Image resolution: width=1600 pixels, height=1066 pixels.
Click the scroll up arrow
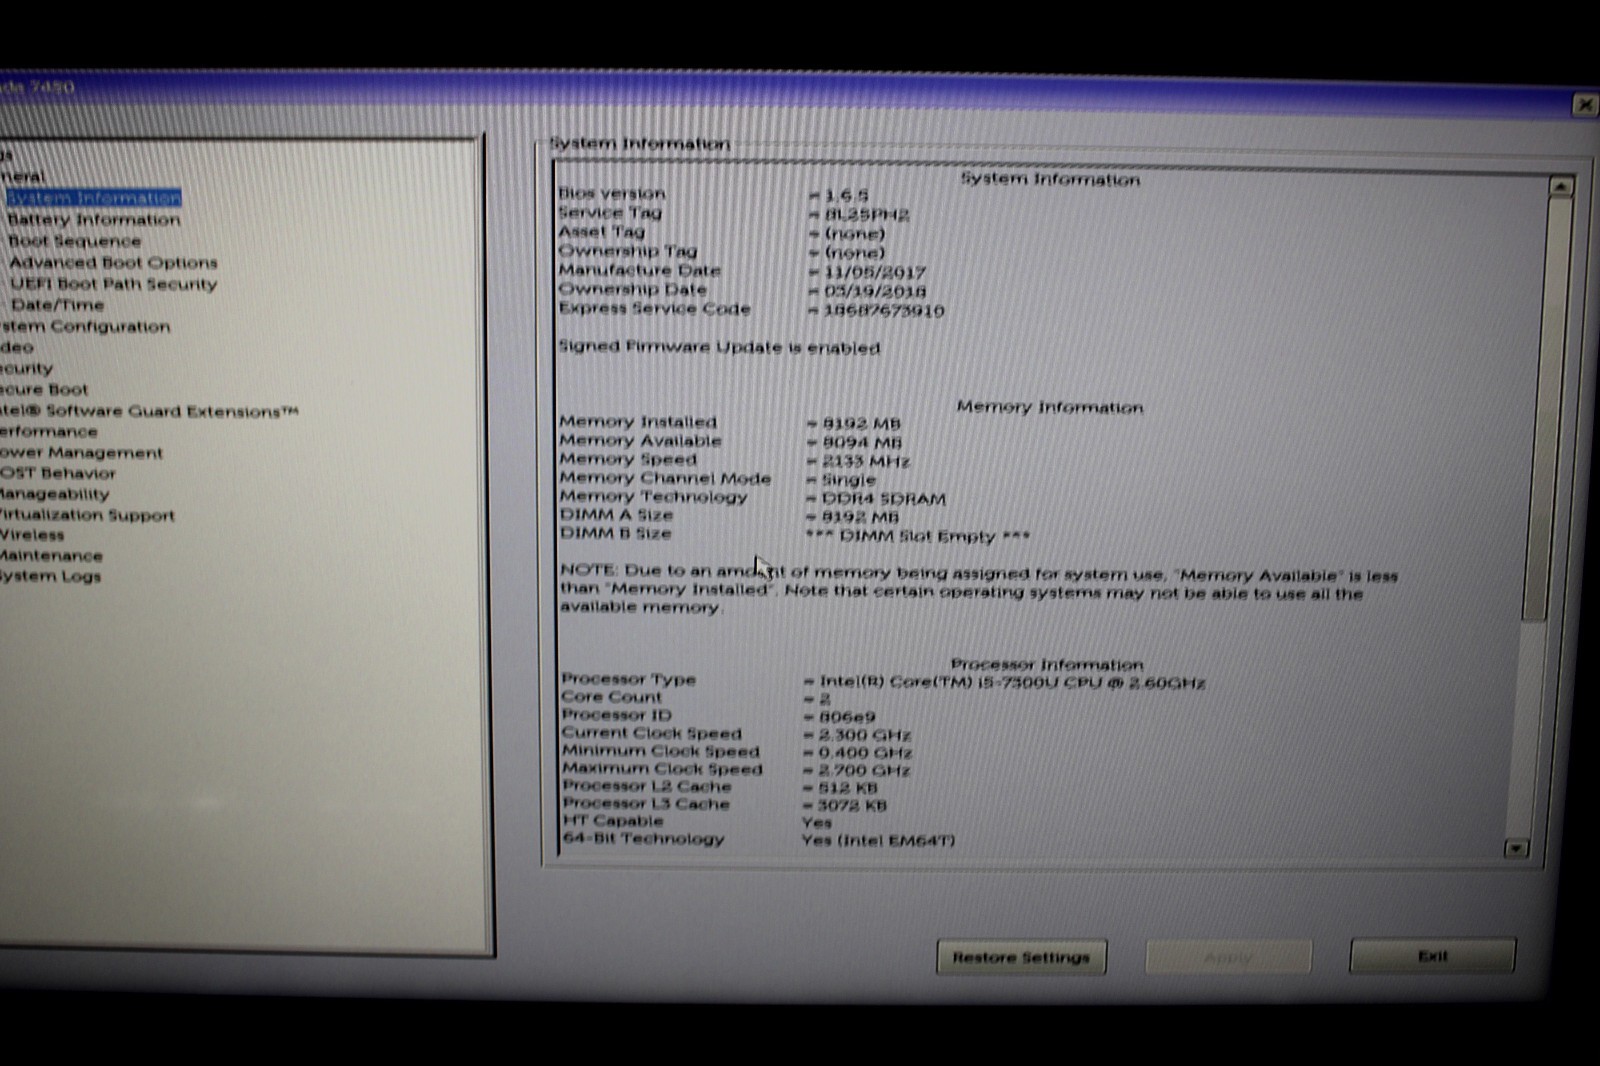tap(1560, 187)
